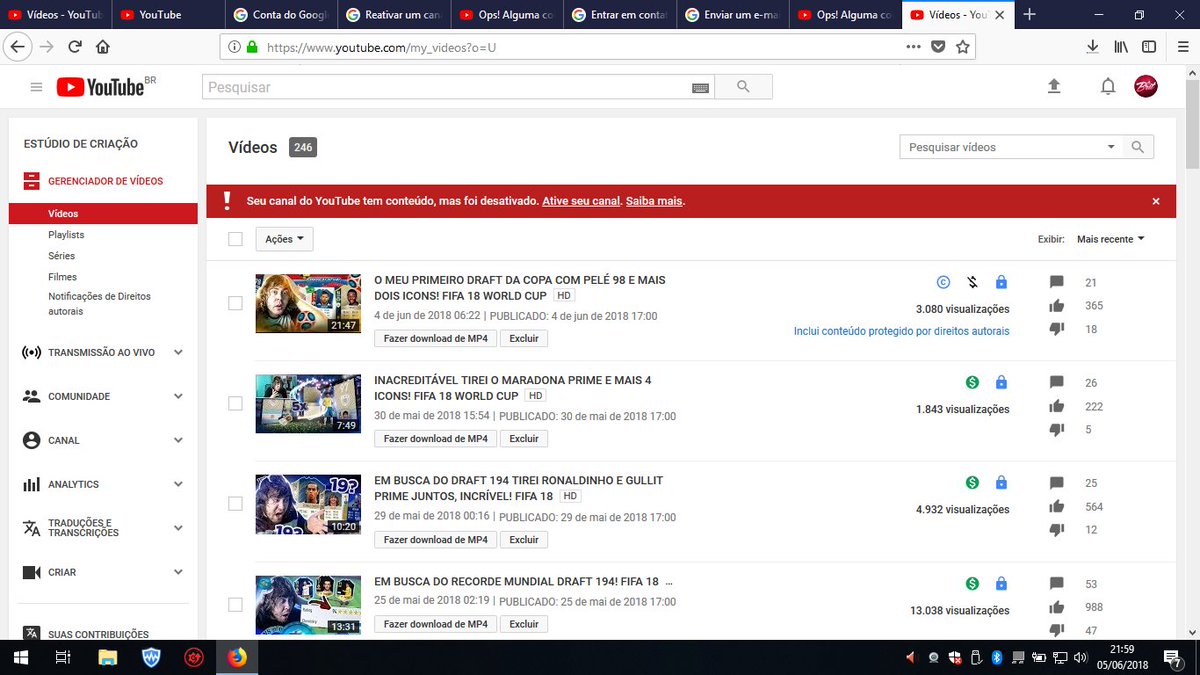Viewport: 1200px width, 675px height.
Task: Click the Ative seu canal link
Action: pos(581,201)
